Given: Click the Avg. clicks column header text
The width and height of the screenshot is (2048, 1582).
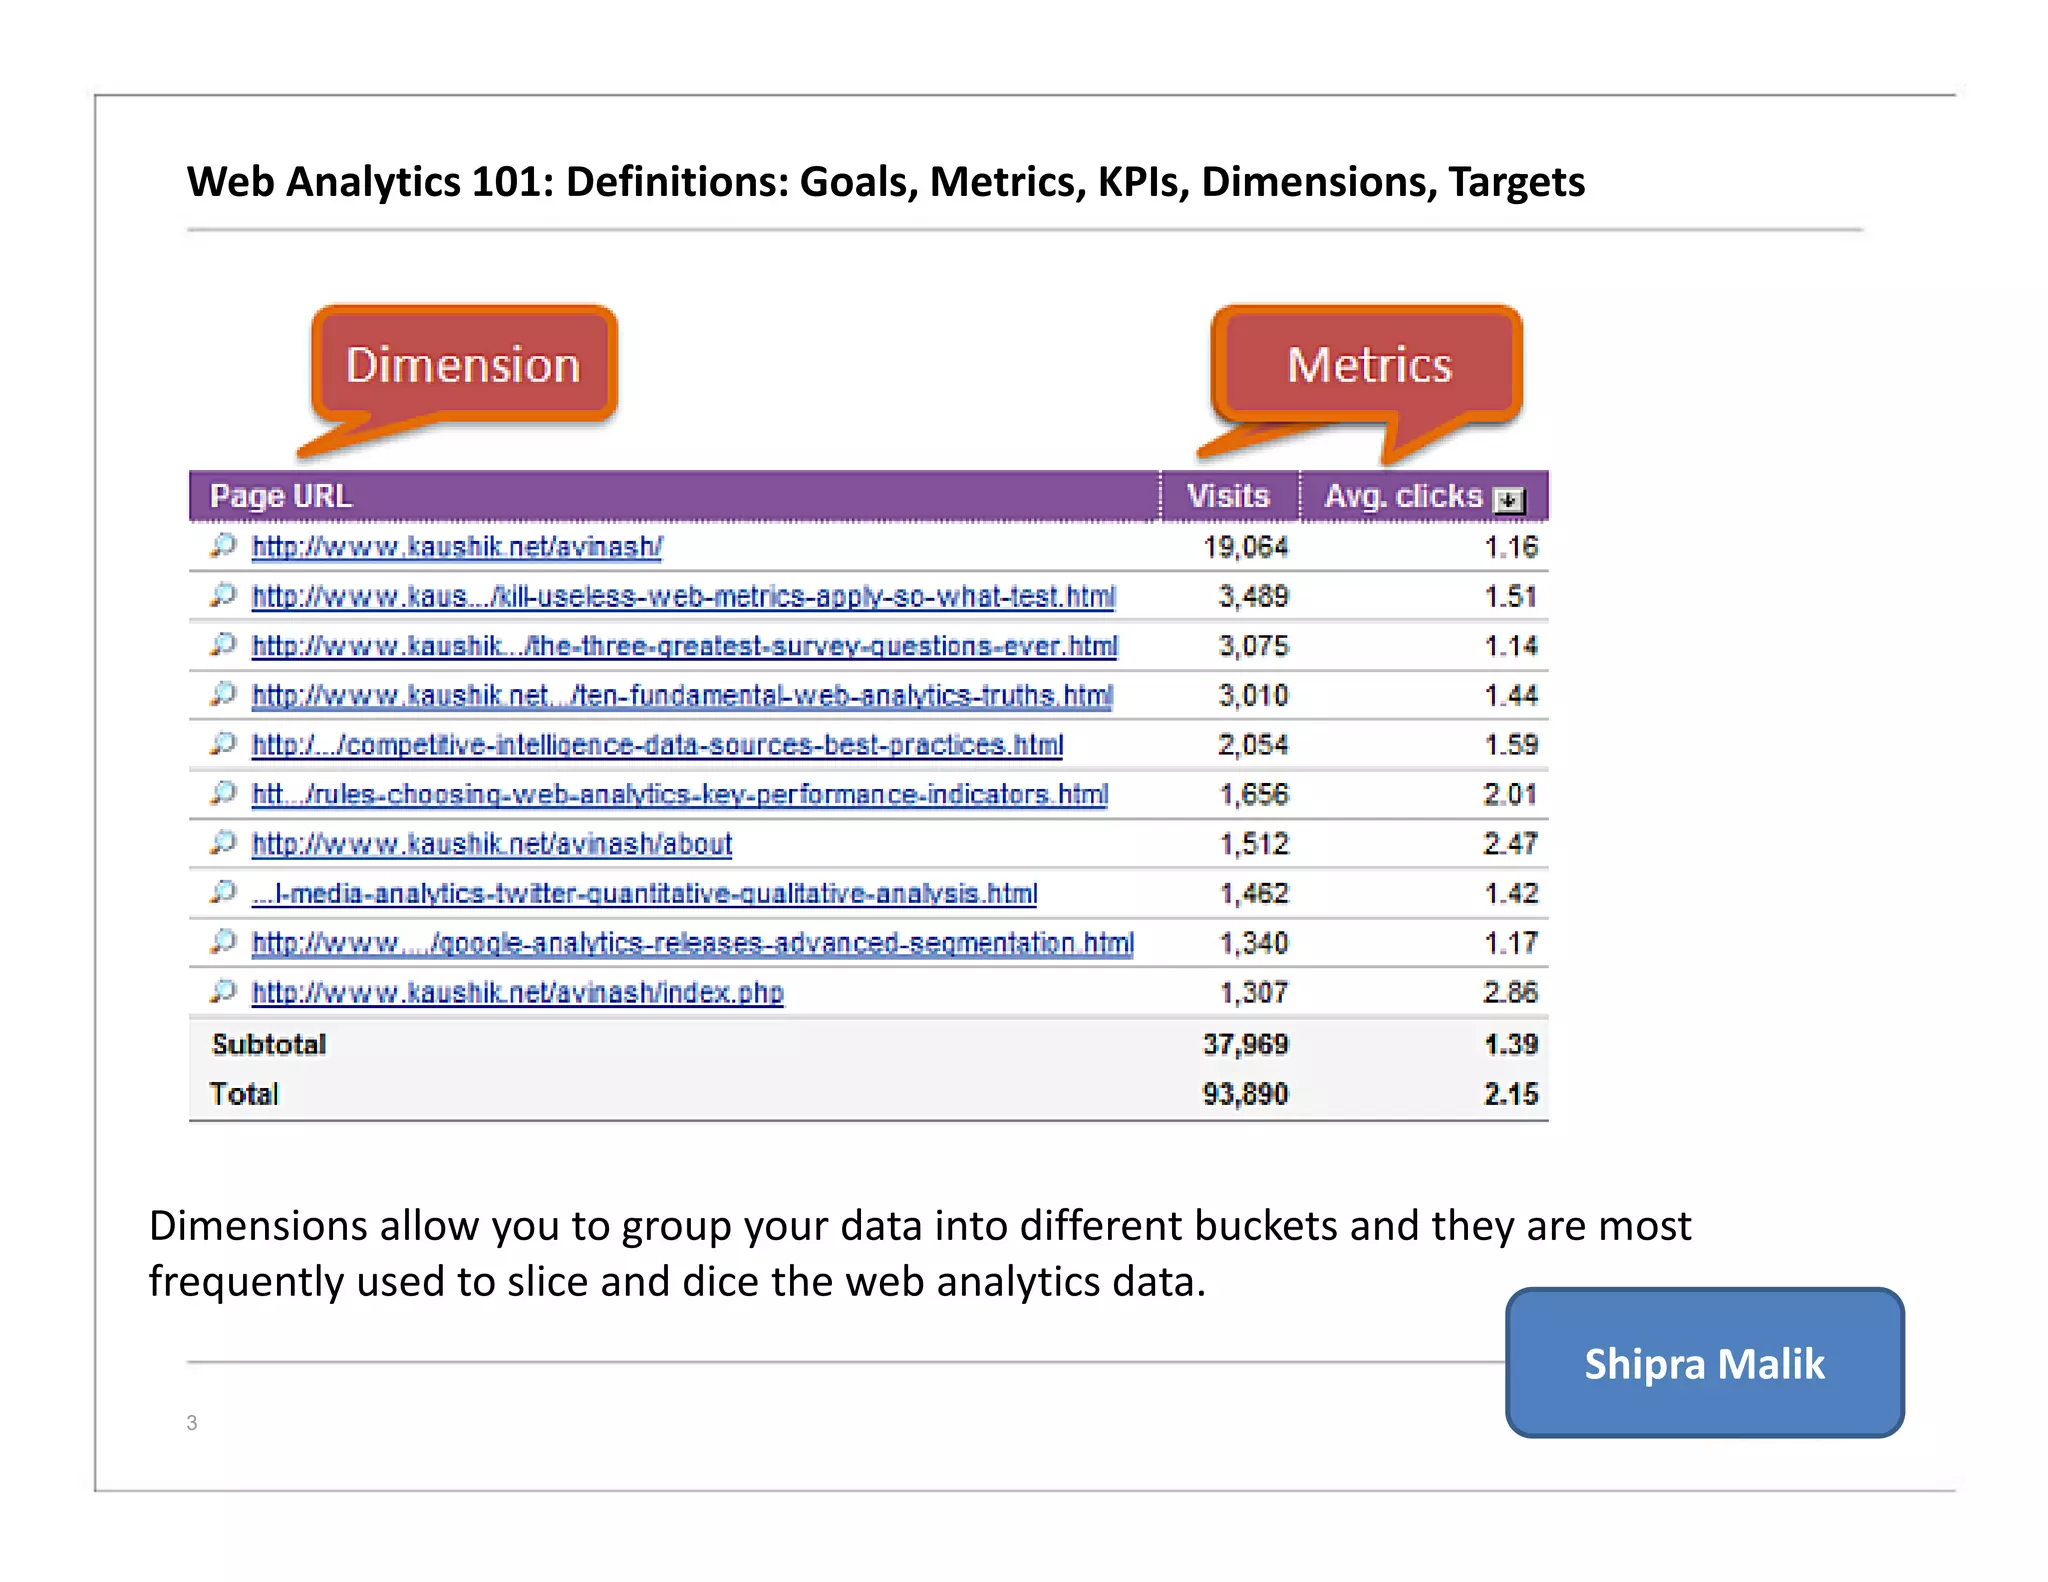Looking at the screenshot, I should coord(1403,496).
